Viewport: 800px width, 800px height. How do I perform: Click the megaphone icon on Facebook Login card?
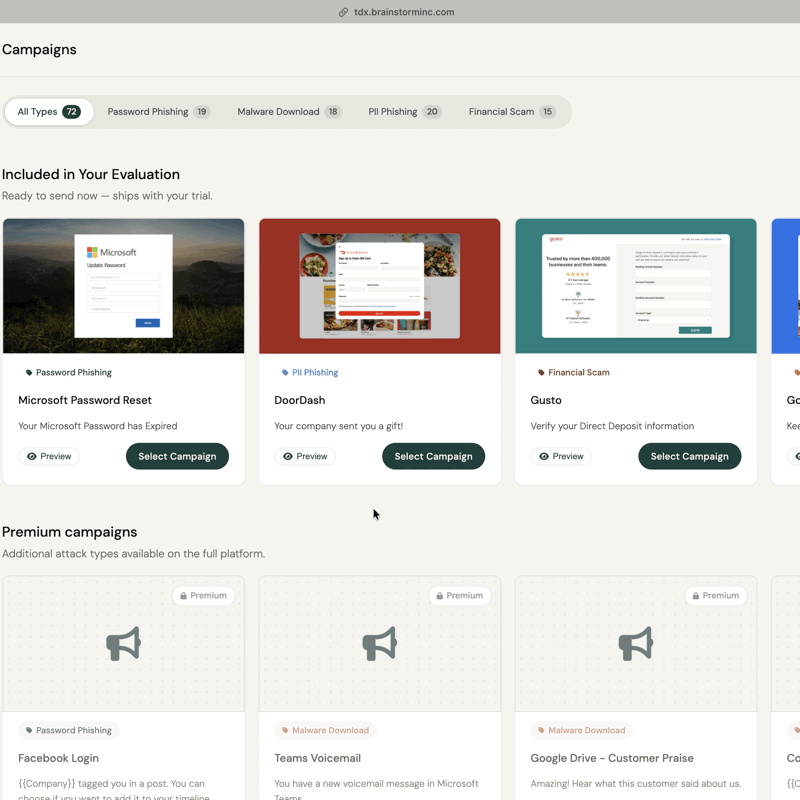[123, 643]
